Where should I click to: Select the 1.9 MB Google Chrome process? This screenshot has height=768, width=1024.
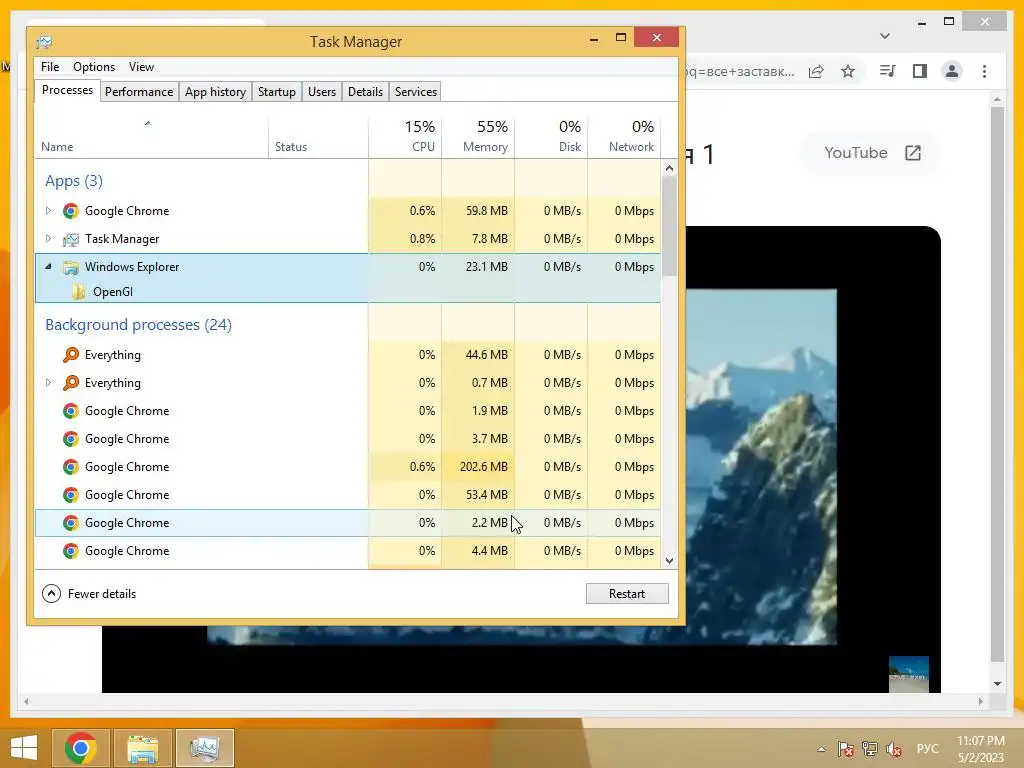click(x=347, y=411)
